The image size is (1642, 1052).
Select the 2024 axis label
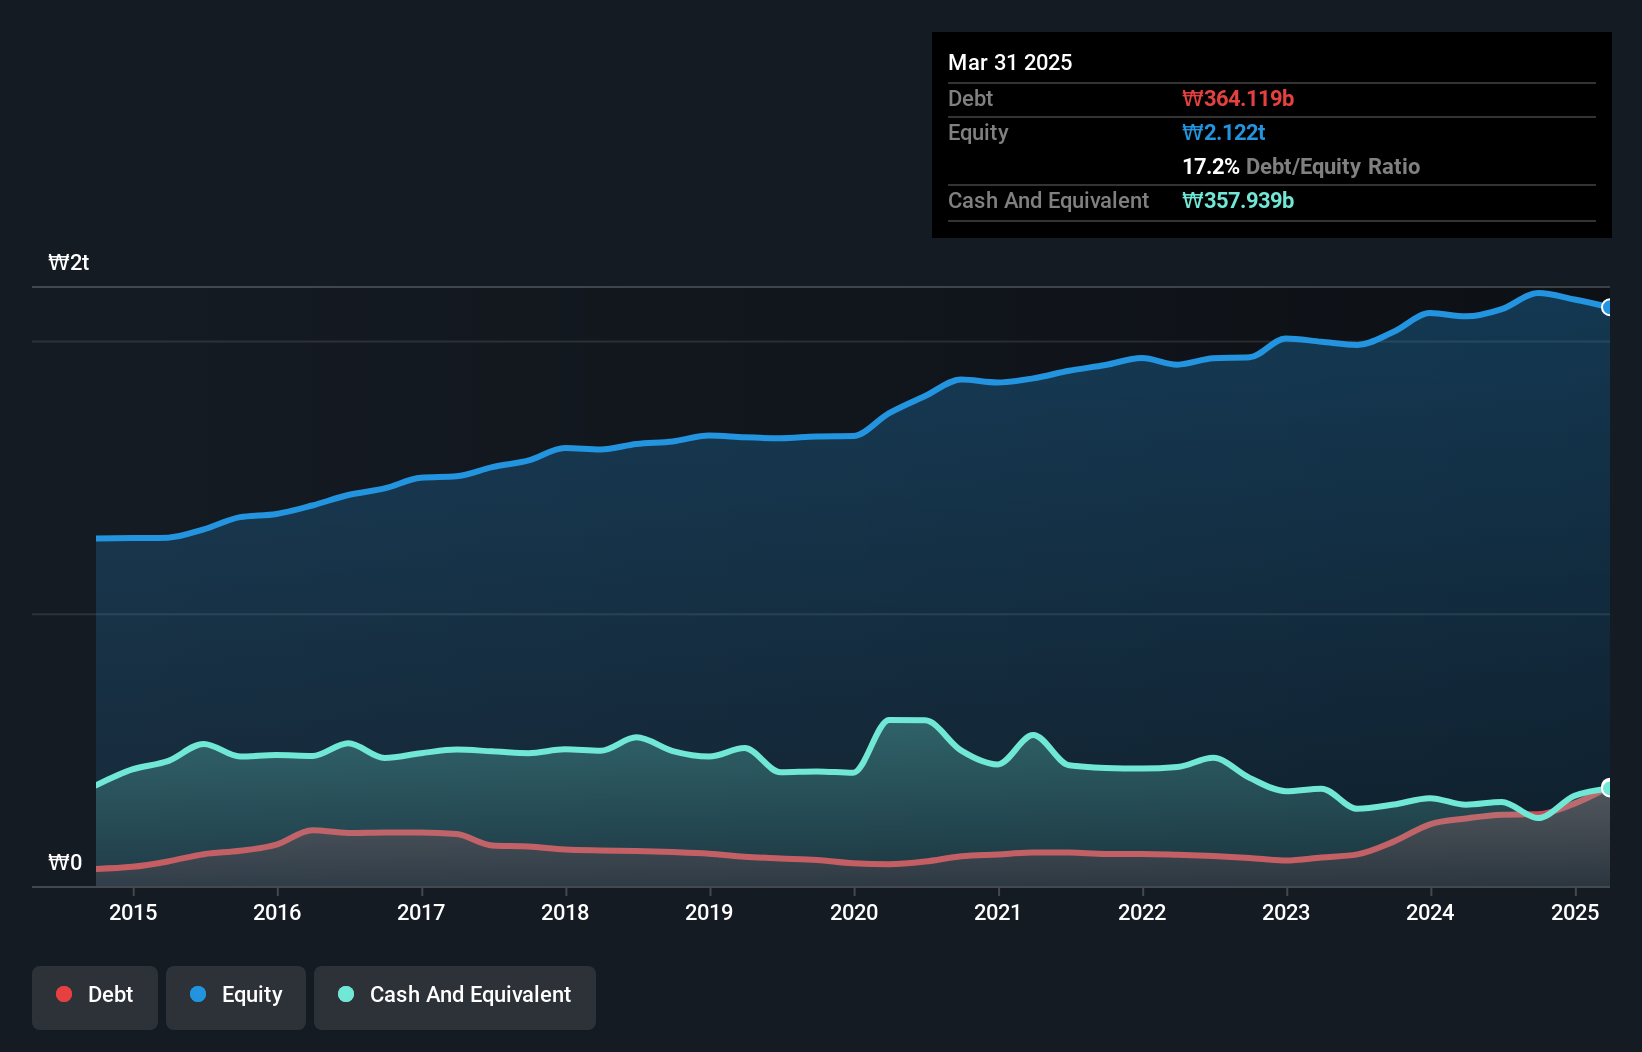(x=1430, y=912)
